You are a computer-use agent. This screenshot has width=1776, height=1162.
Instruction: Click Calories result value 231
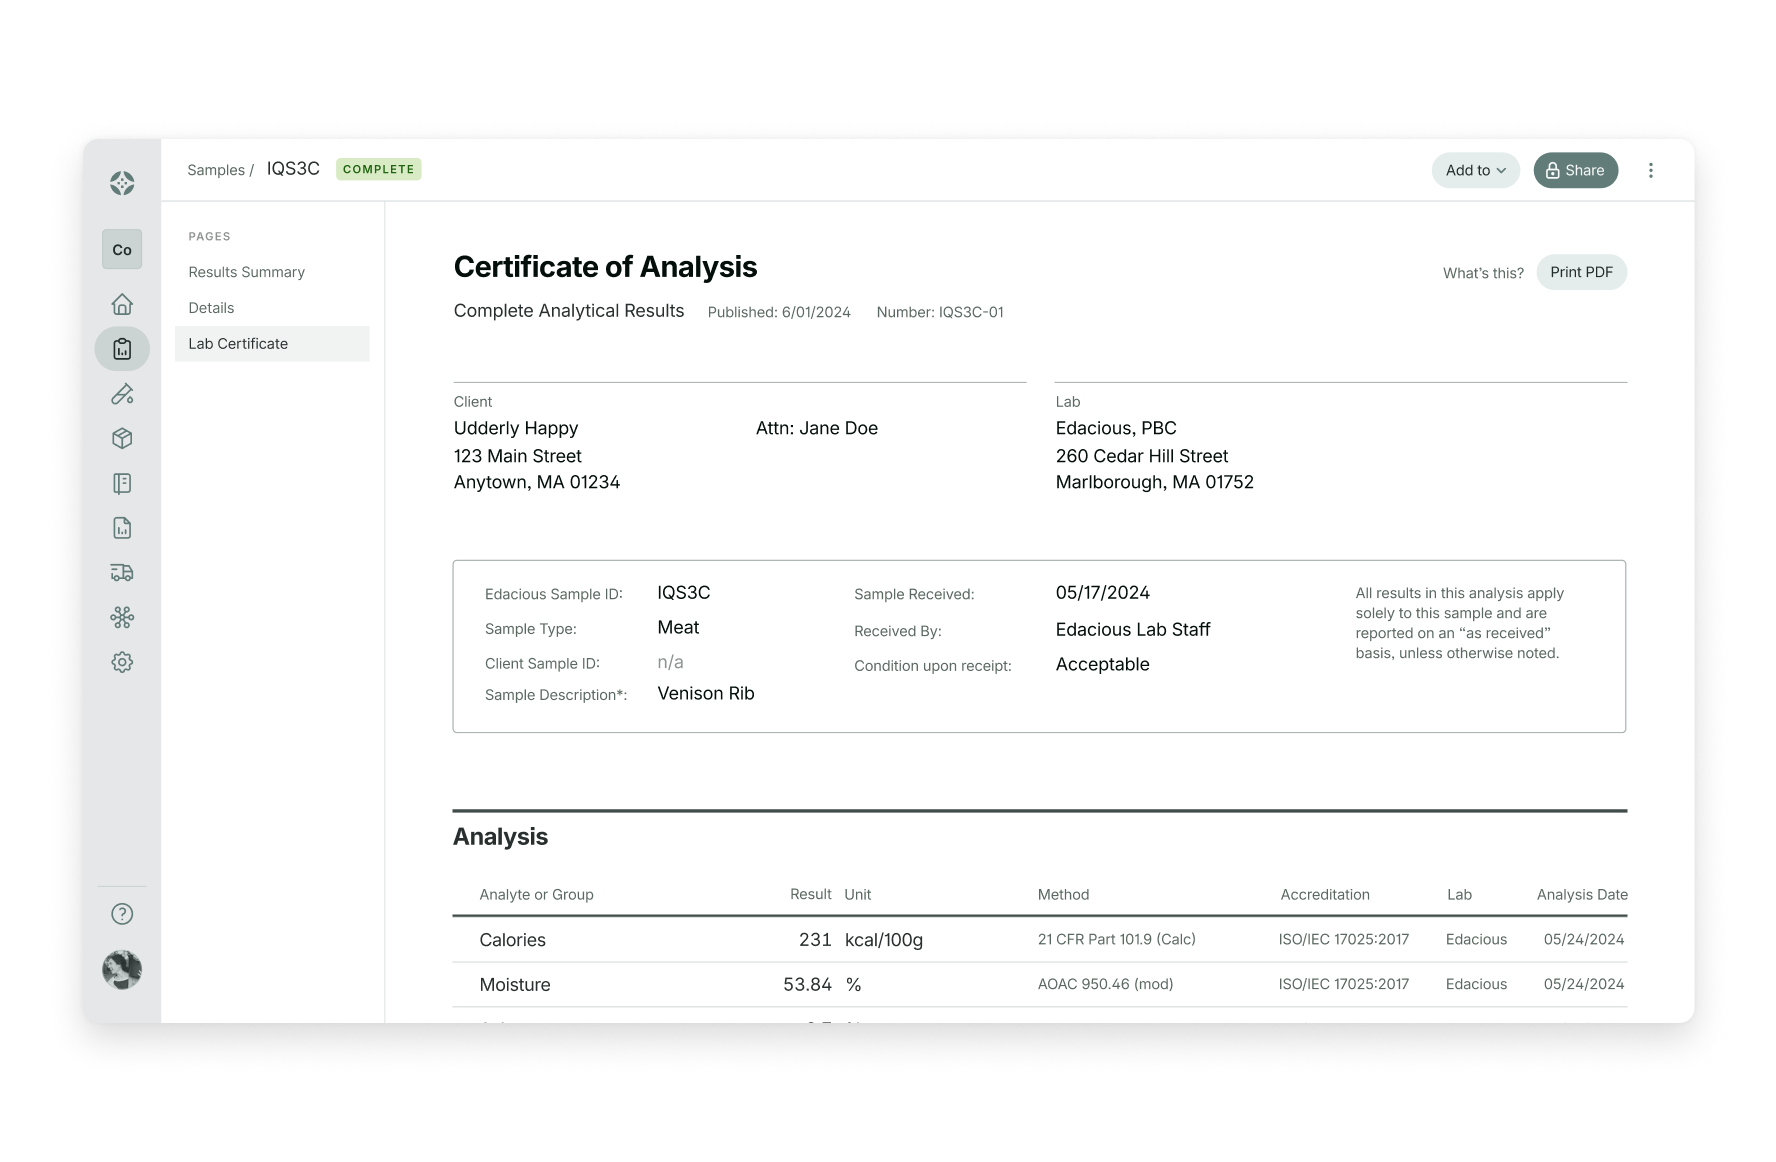(x=815, y=940)
